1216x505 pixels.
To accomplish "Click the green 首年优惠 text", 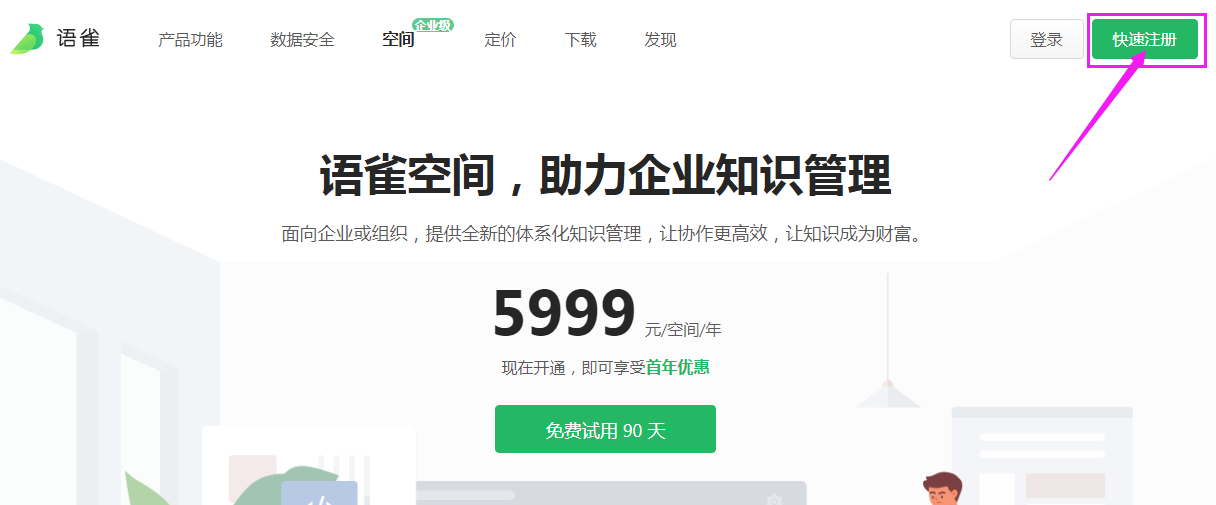I will click(677, 367).
